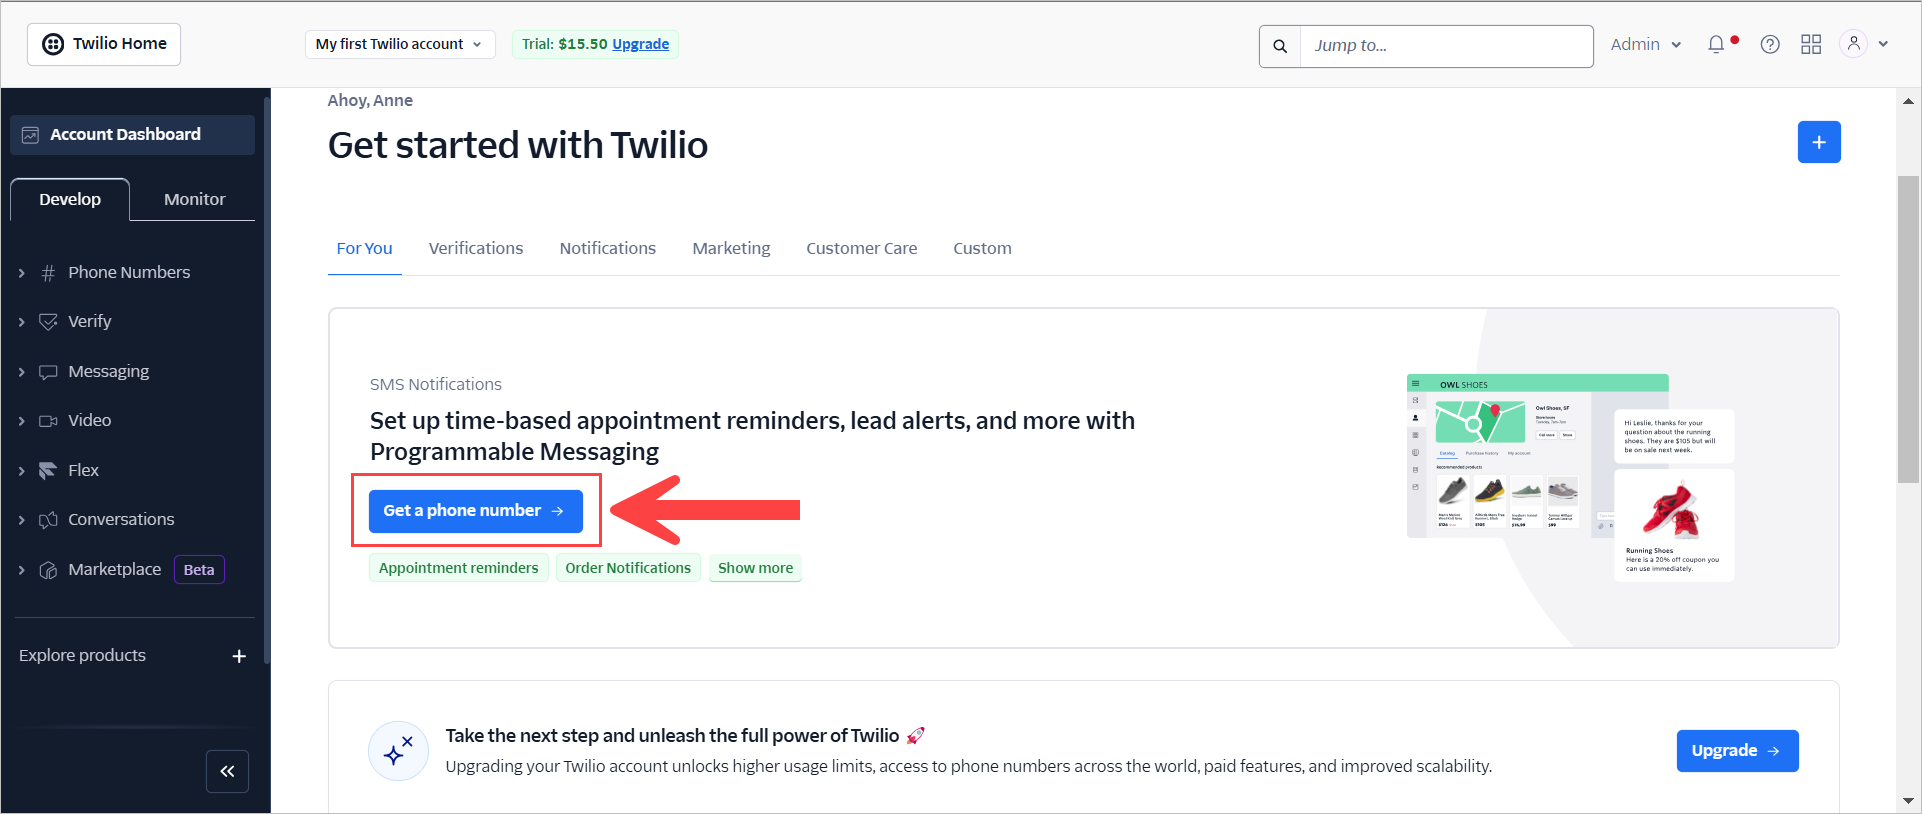Open the user profile avatar menu
The width and height of the screenshot is (1922, 814).
pyautogui.click(x=1864, y=44)
